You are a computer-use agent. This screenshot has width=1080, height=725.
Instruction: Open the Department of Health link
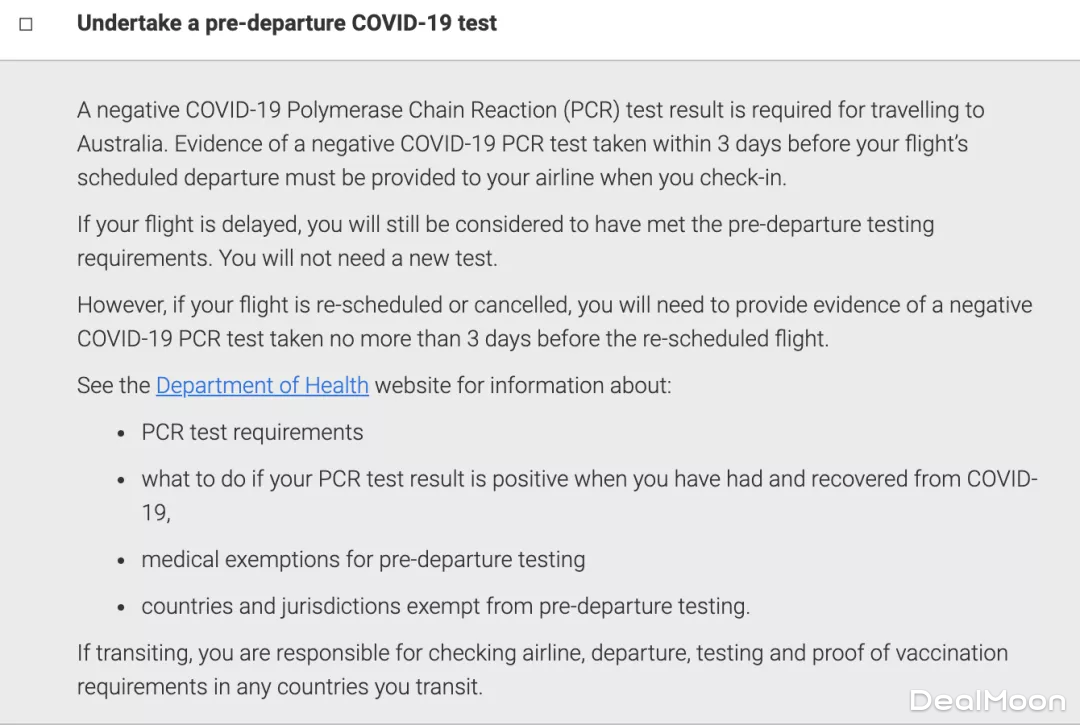pos(262,386)
